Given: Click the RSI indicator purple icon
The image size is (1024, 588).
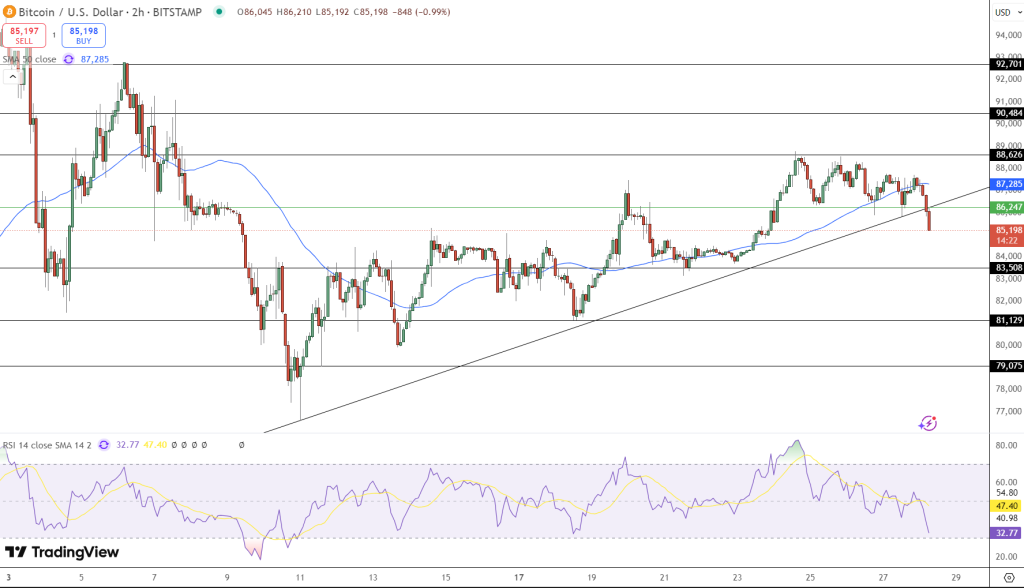Looking at the screenshot, I should (x=104, y=445).
